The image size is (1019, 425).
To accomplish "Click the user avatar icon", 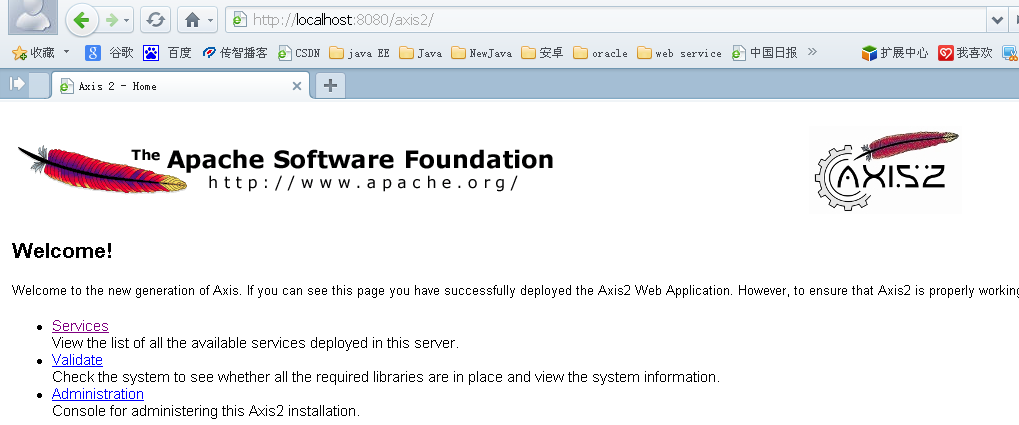I will (x=32, y=18).
